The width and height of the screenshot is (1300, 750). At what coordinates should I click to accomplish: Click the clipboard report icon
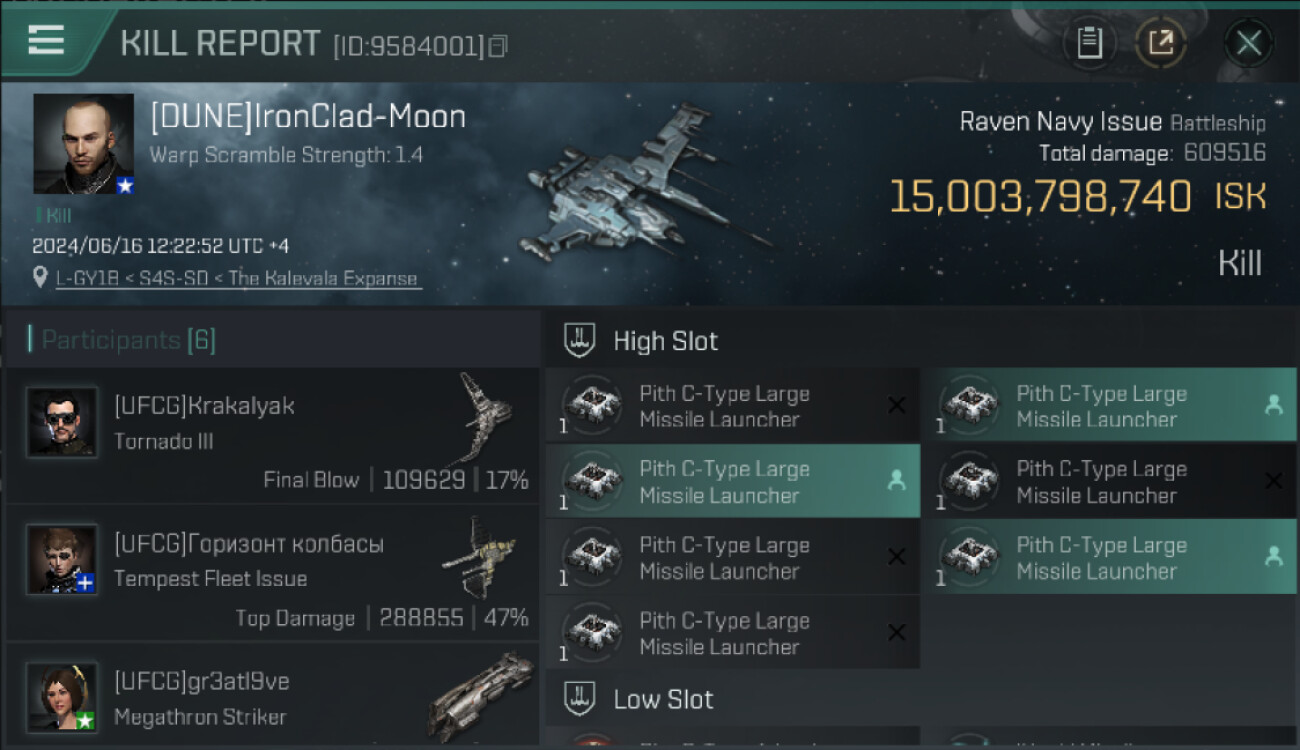click(x=1089, y=43)
